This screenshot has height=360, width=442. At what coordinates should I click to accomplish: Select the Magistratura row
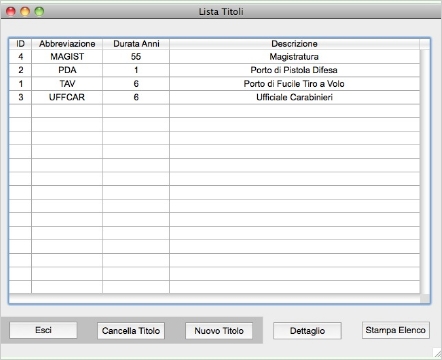[x=214, y=57]
